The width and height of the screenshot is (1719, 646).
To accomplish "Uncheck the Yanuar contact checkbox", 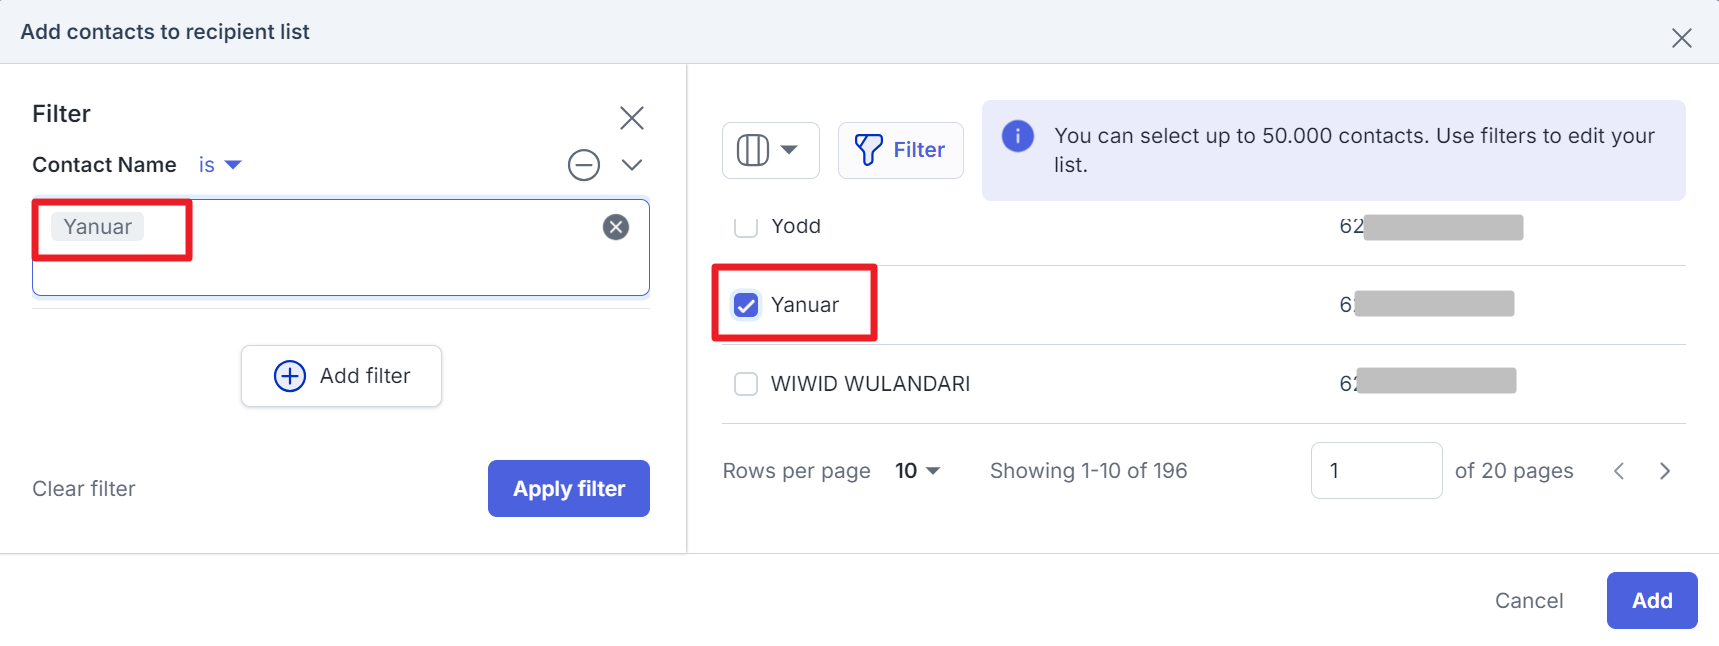I will tap(746, 305).
